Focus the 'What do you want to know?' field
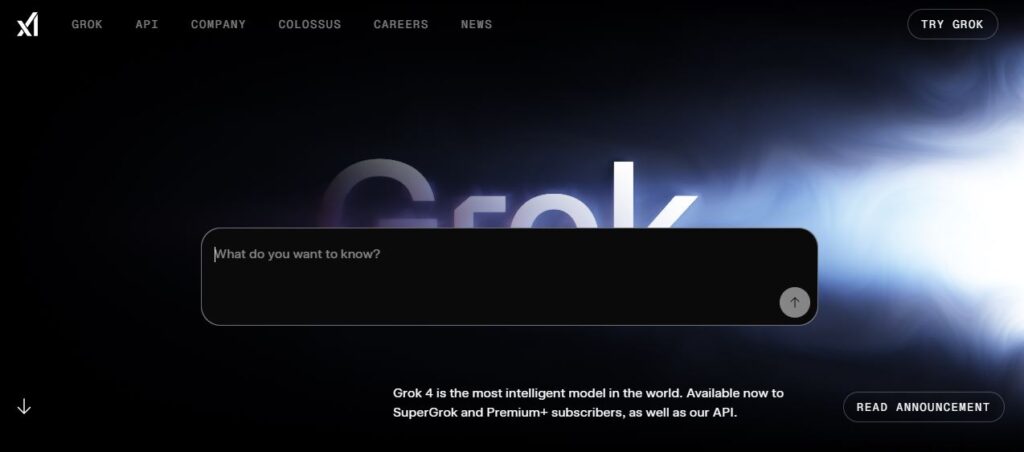Image resolution: width=1024 pixels, height=452 pixels. pyautogui.click(x=509, y=276)
